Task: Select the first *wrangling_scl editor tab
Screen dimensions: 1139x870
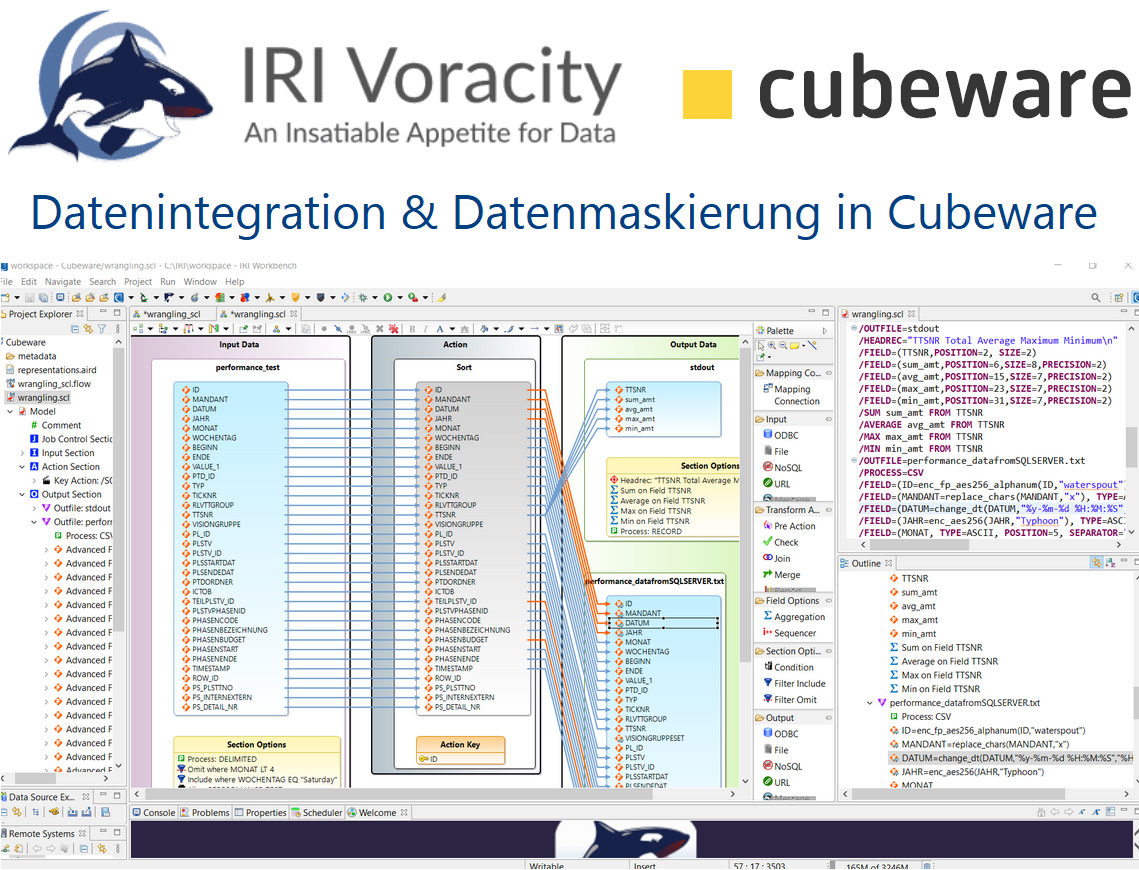Action: click(x=172, y=314)
